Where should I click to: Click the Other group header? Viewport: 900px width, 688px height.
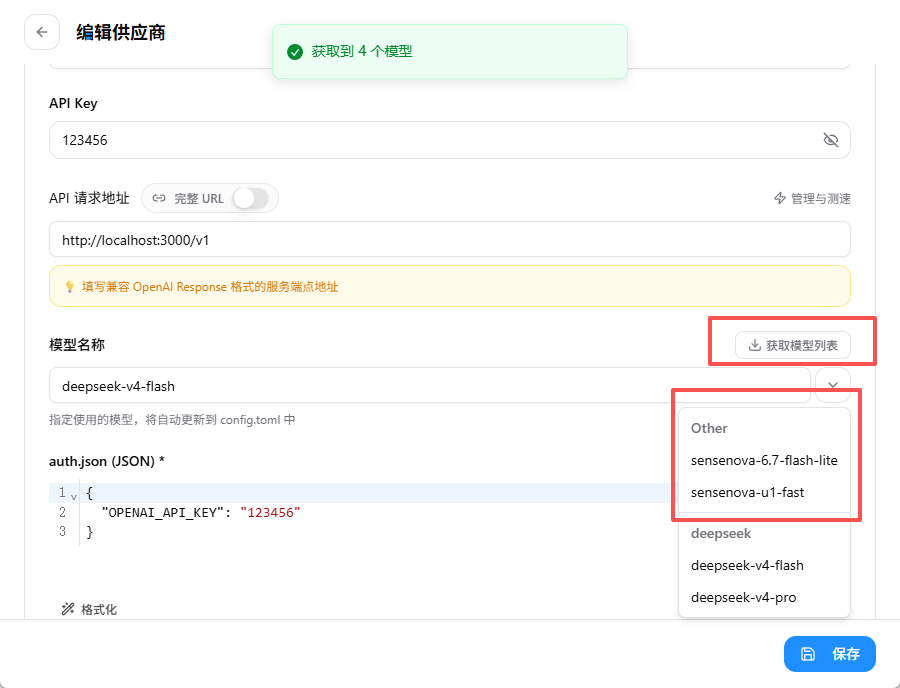point(709,428)
